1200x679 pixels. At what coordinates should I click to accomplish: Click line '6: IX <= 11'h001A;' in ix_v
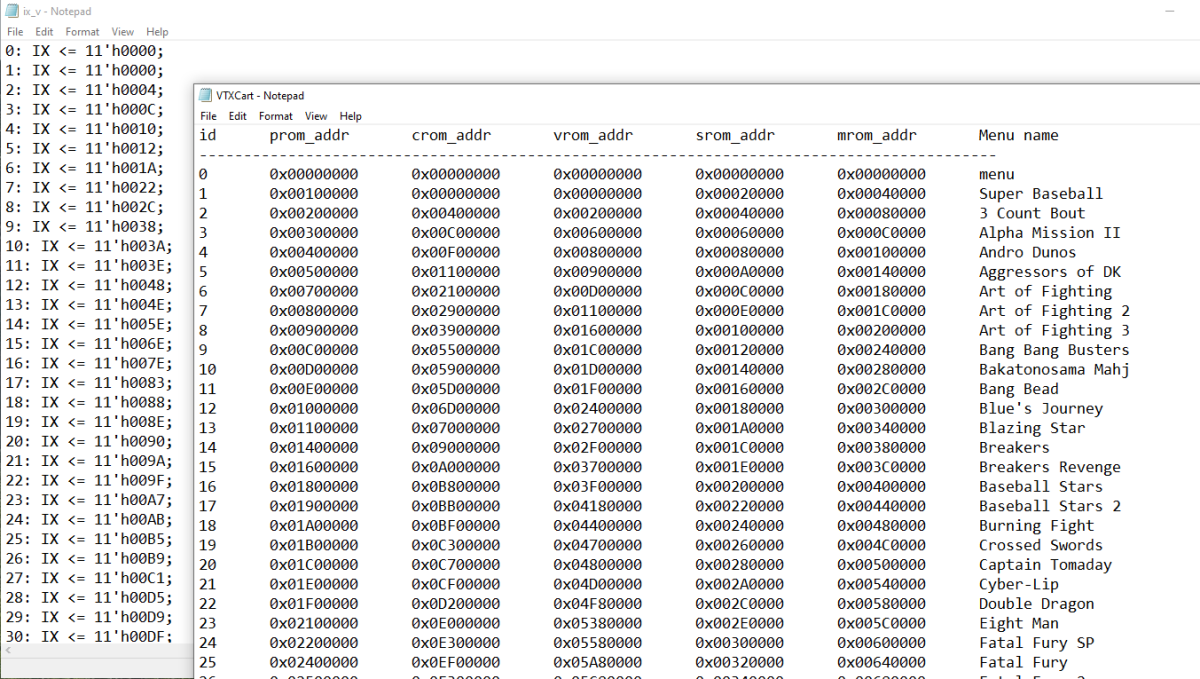[85, 168]
